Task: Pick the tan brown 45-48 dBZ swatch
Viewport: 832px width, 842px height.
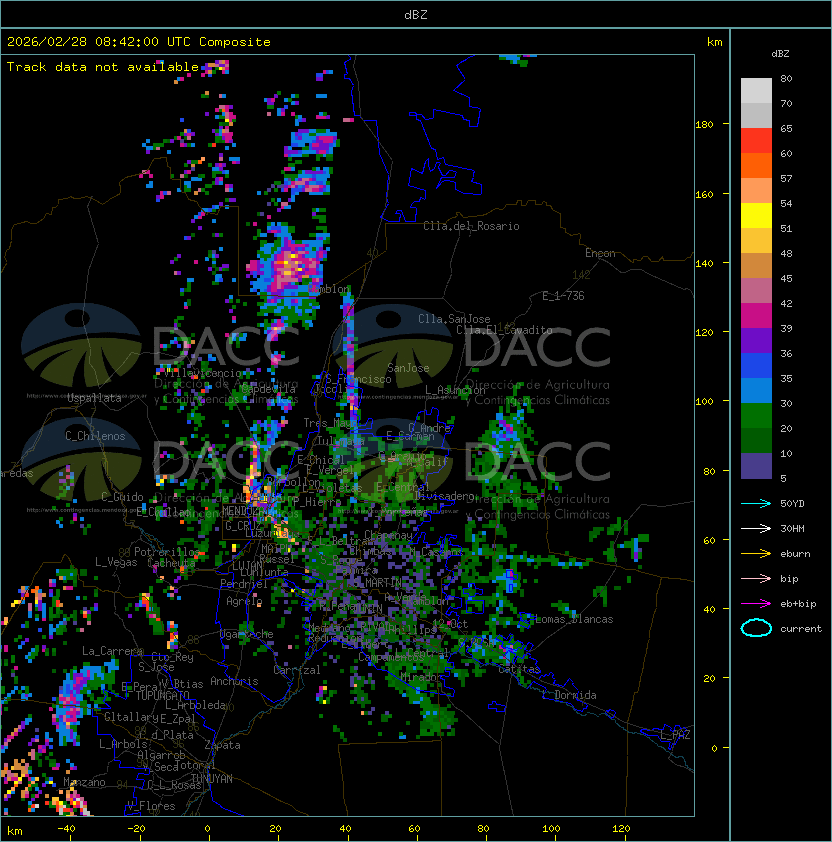Action: [756, 265]
